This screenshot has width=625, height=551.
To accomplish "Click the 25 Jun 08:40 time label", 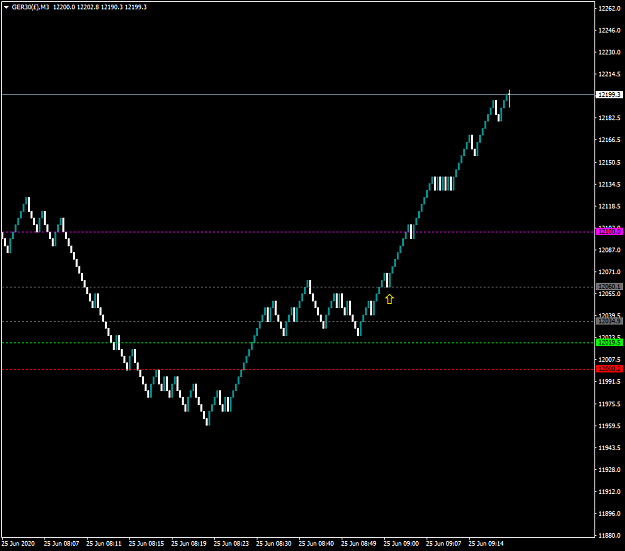I will (x=316, y=543).
